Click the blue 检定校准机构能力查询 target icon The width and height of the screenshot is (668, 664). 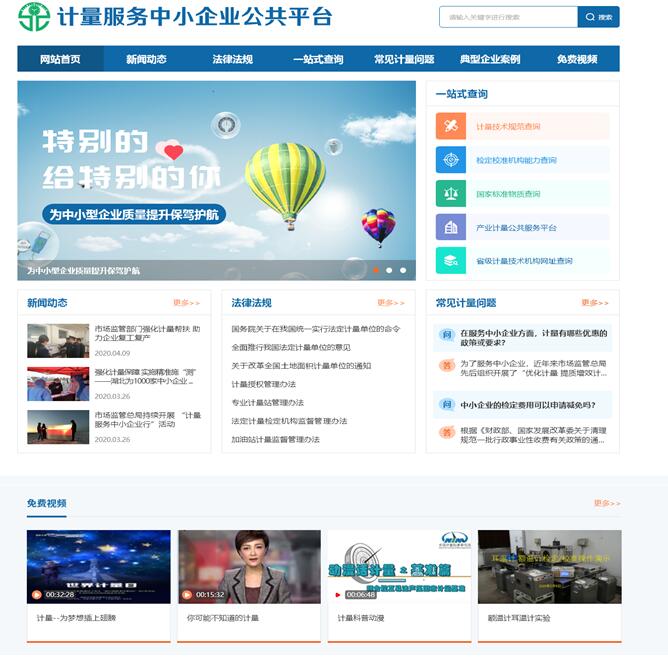click(x=451, y=160)
